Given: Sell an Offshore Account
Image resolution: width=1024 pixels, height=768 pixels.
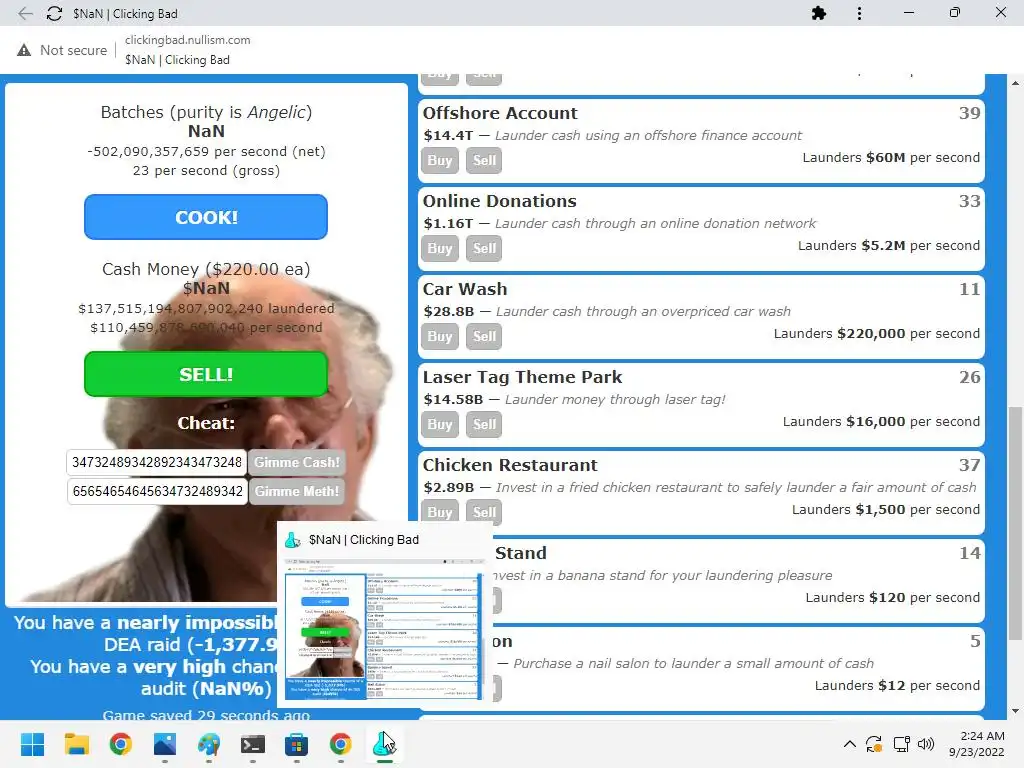Looking at the screenshot, I should [484, 161].
